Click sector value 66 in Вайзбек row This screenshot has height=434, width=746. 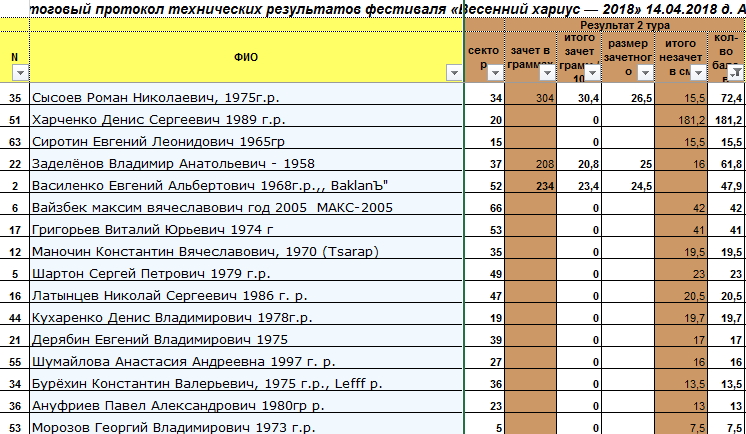tap(495, 208)
